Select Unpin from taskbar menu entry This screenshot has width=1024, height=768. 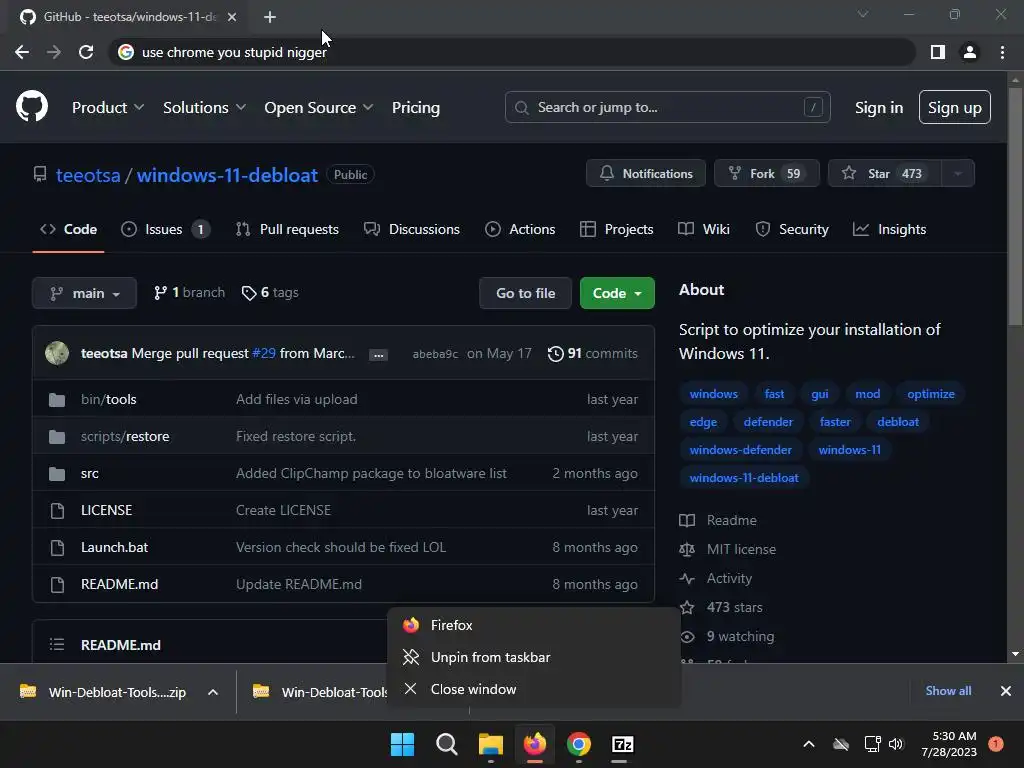click(x=534, y=657)
